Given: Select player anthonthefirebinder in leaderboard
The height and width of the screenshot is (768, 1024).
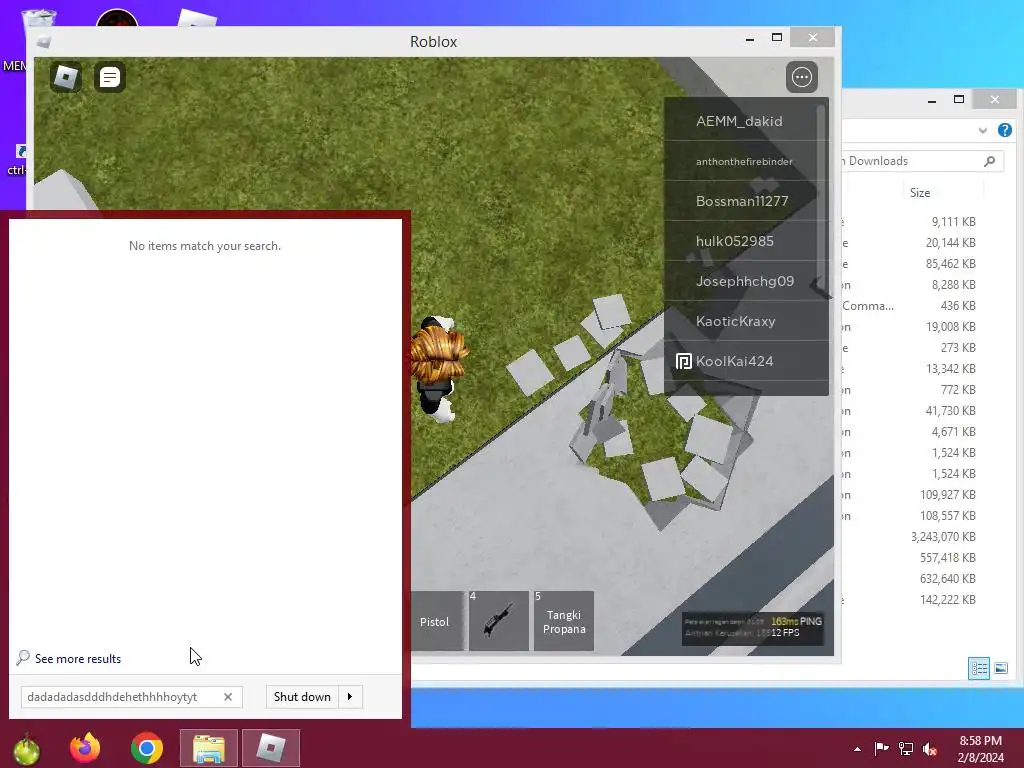Looking at the screenshot, I should tap(743, 161).
